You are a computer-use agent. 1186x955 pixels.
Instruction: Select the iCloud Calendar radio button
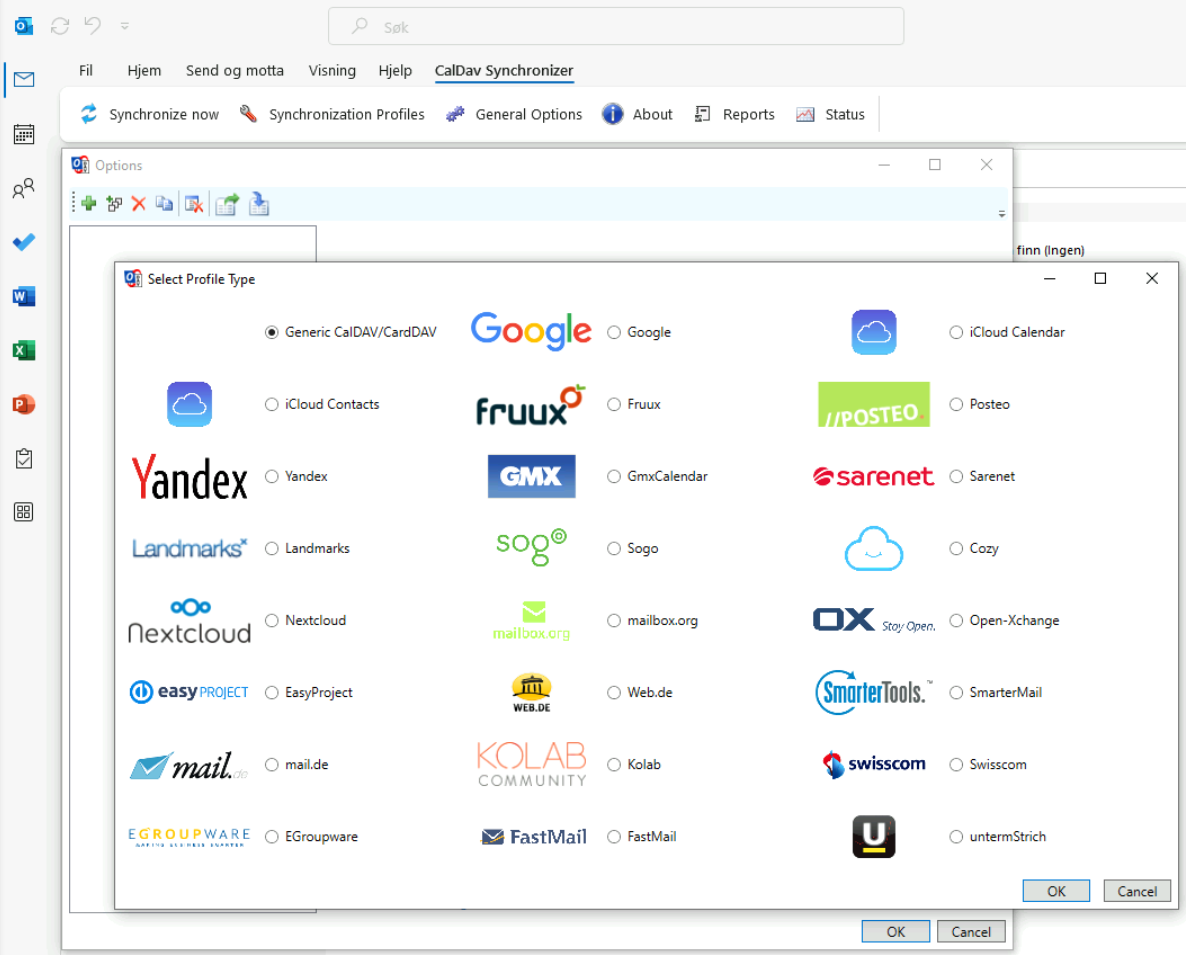coord(956,332)
